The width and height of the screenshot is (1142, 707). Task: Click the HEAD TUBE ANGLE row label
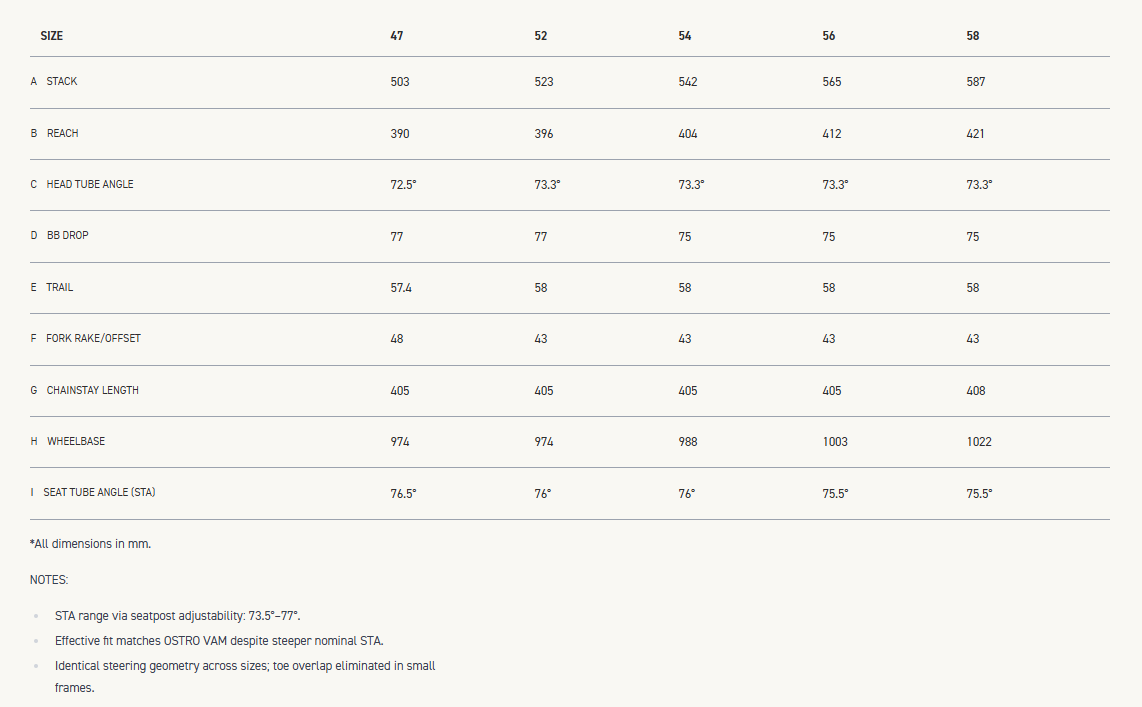(89, 185)
